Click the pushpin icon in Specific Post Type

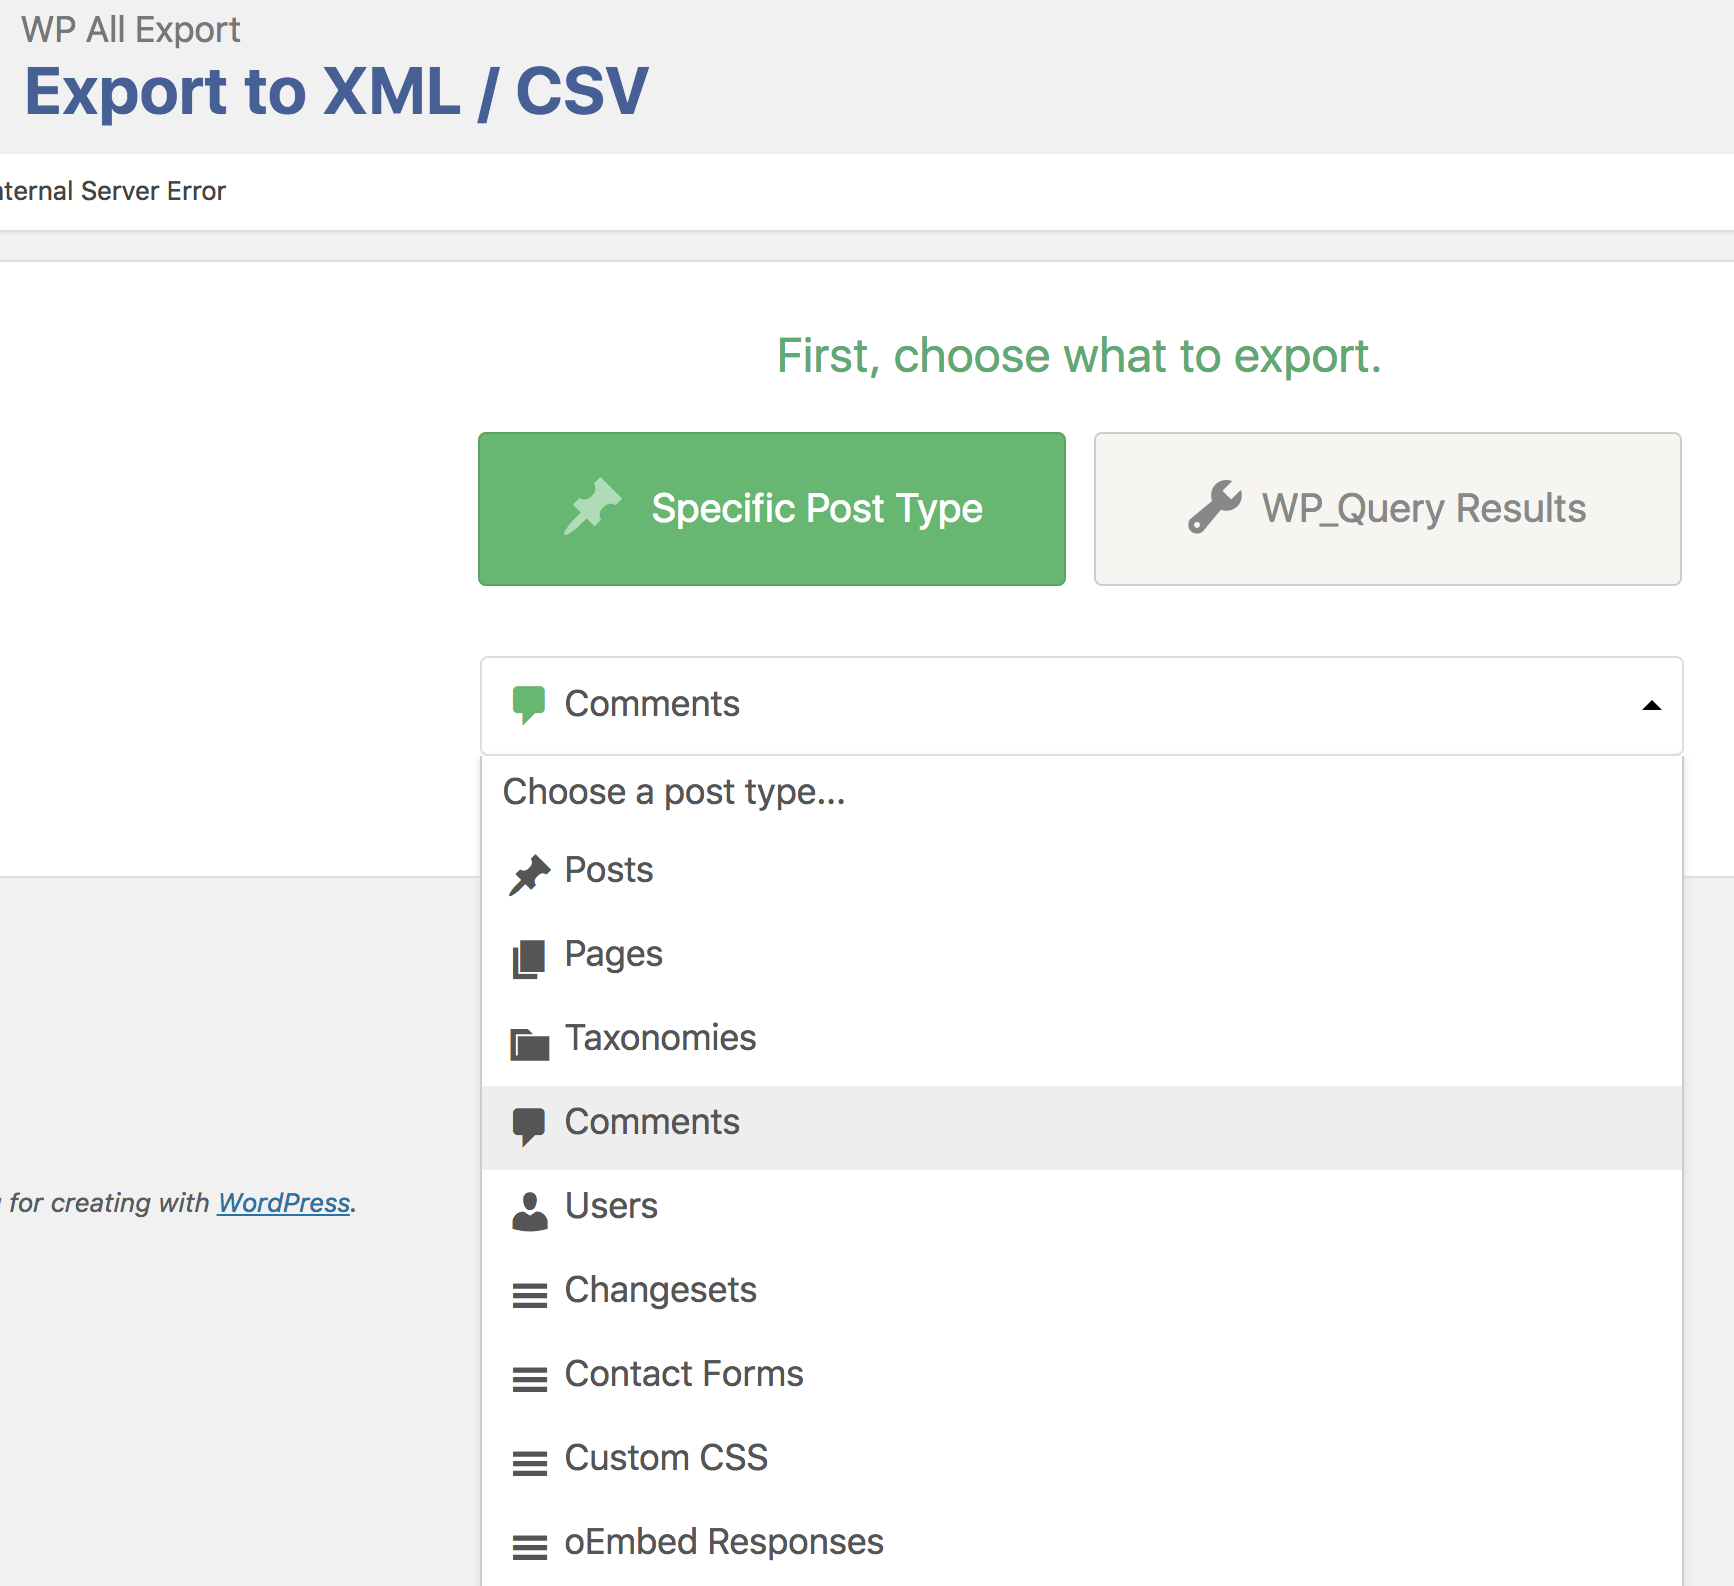(x=592, y=506)
